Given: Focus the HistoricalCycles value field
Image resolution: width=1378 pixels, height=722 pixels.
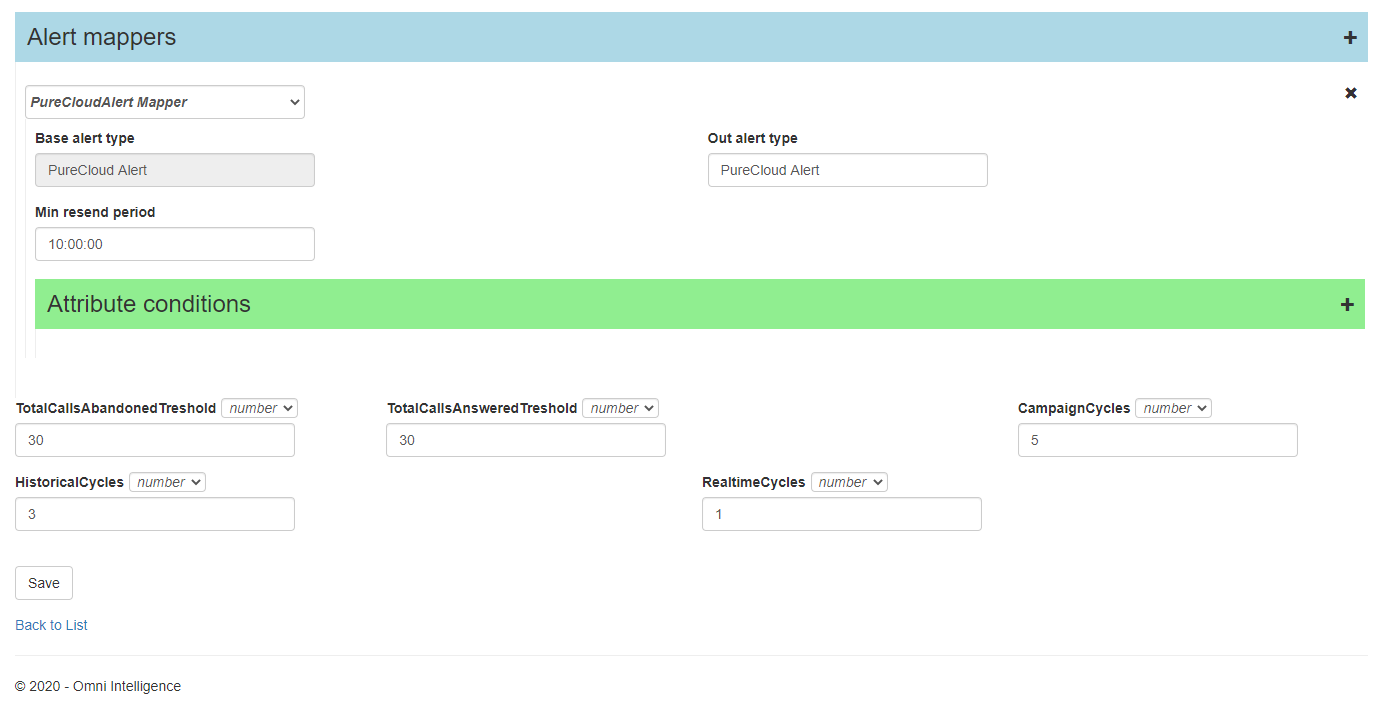Looking at the screenshot, I should click(x=155, y=514).
